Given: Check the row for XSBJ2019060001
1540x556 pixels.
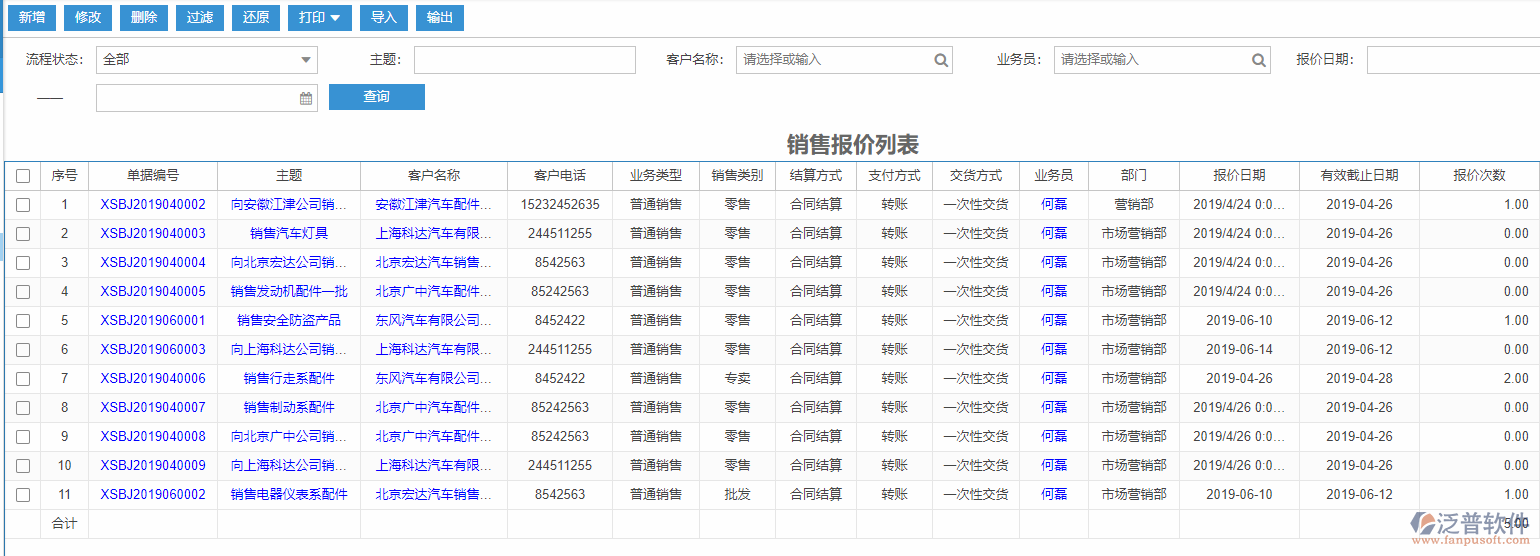Looking at the screenshot, I should [x=23, y=321].
